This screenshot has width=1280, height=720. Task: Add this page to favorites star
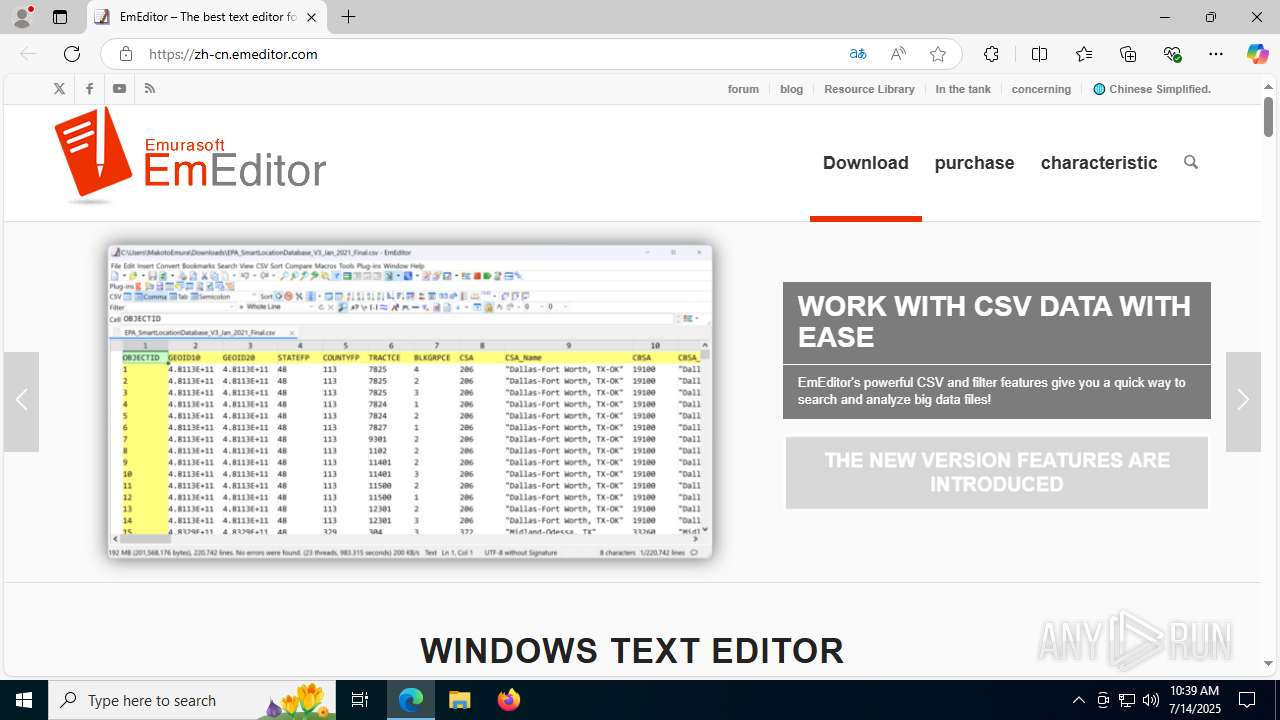click(x=938, y=54)
